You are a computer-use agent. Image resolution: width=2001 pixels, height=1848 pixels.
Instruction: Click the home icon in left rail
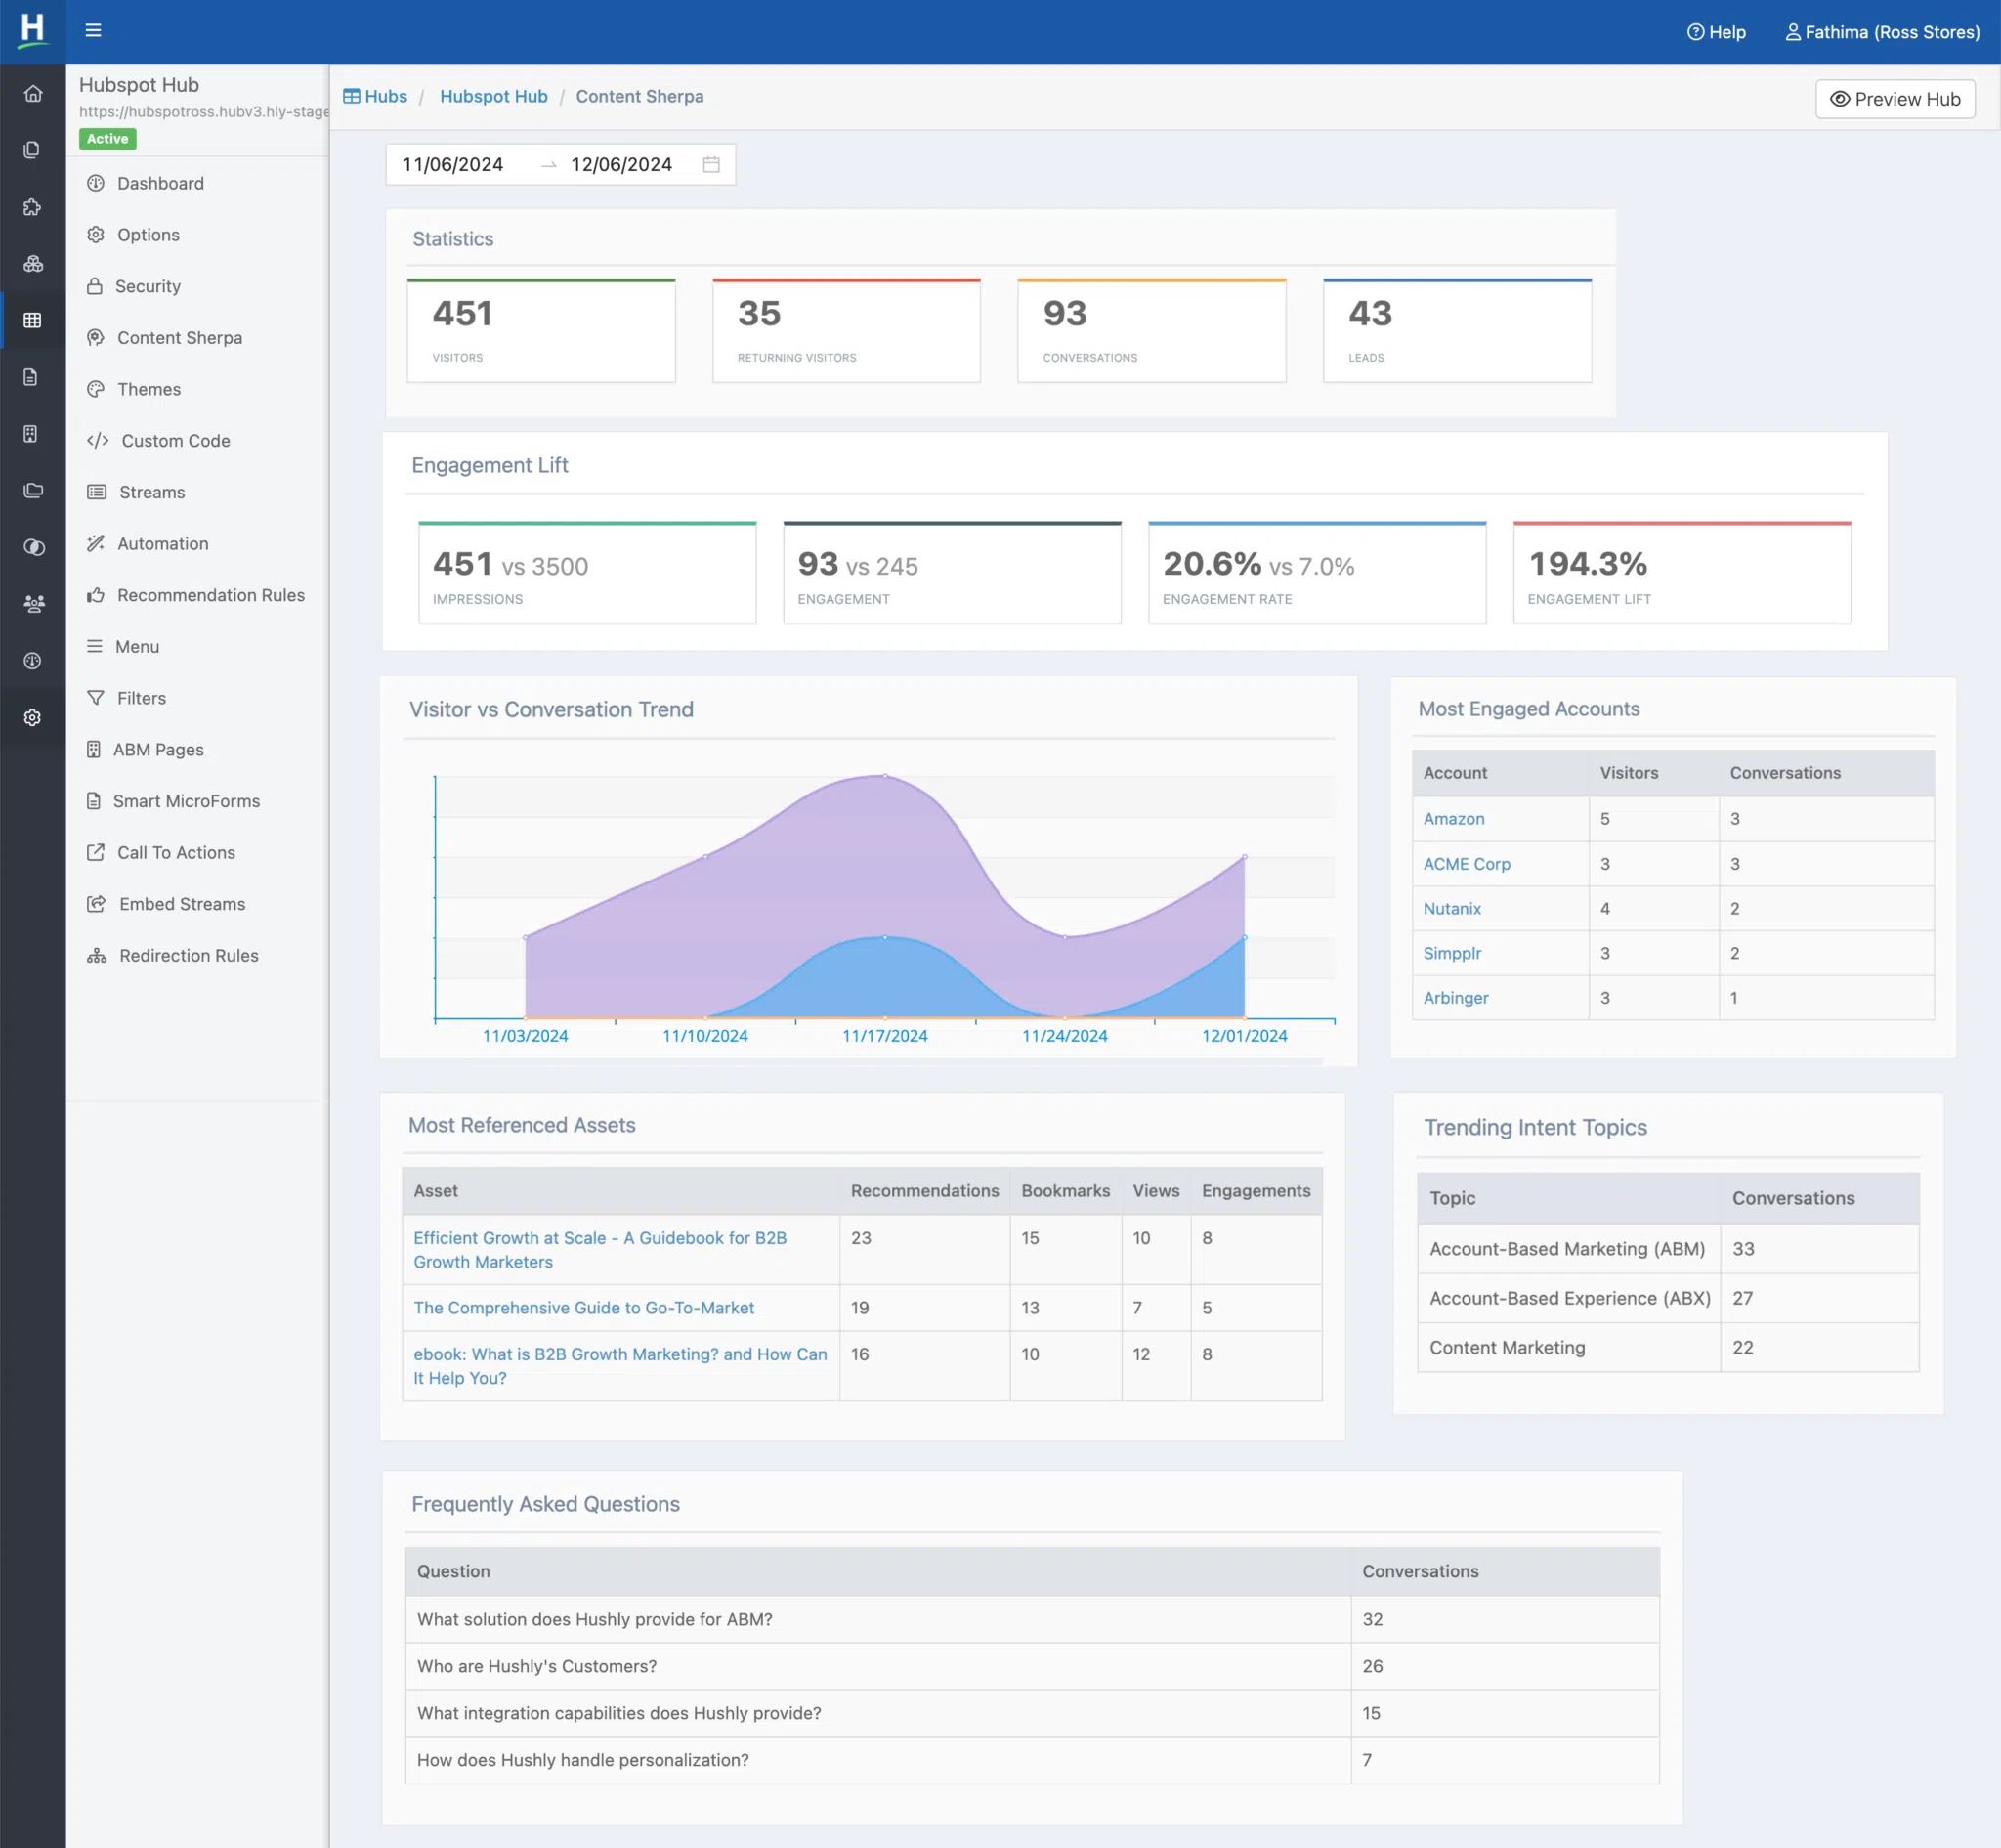(33, 93)
